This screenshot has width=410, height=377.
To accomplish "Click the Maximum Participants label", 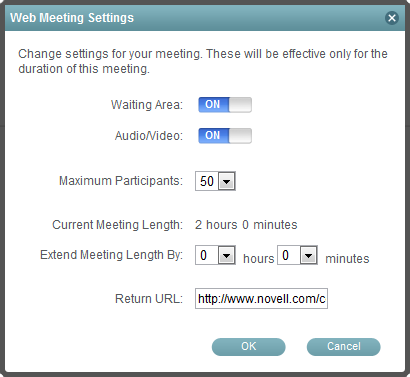I will click(x=121, y=181).
